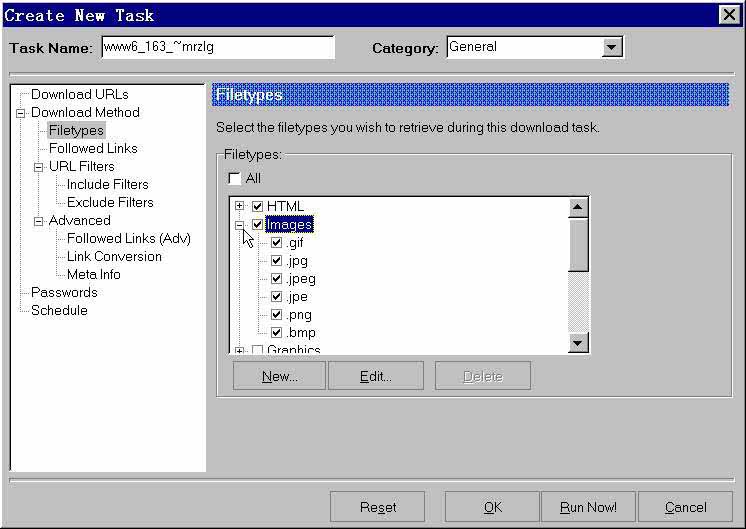This screenshot has width=746, height=529.
Task: Toggle the .bmp extension checkbox
Action: 277,333
